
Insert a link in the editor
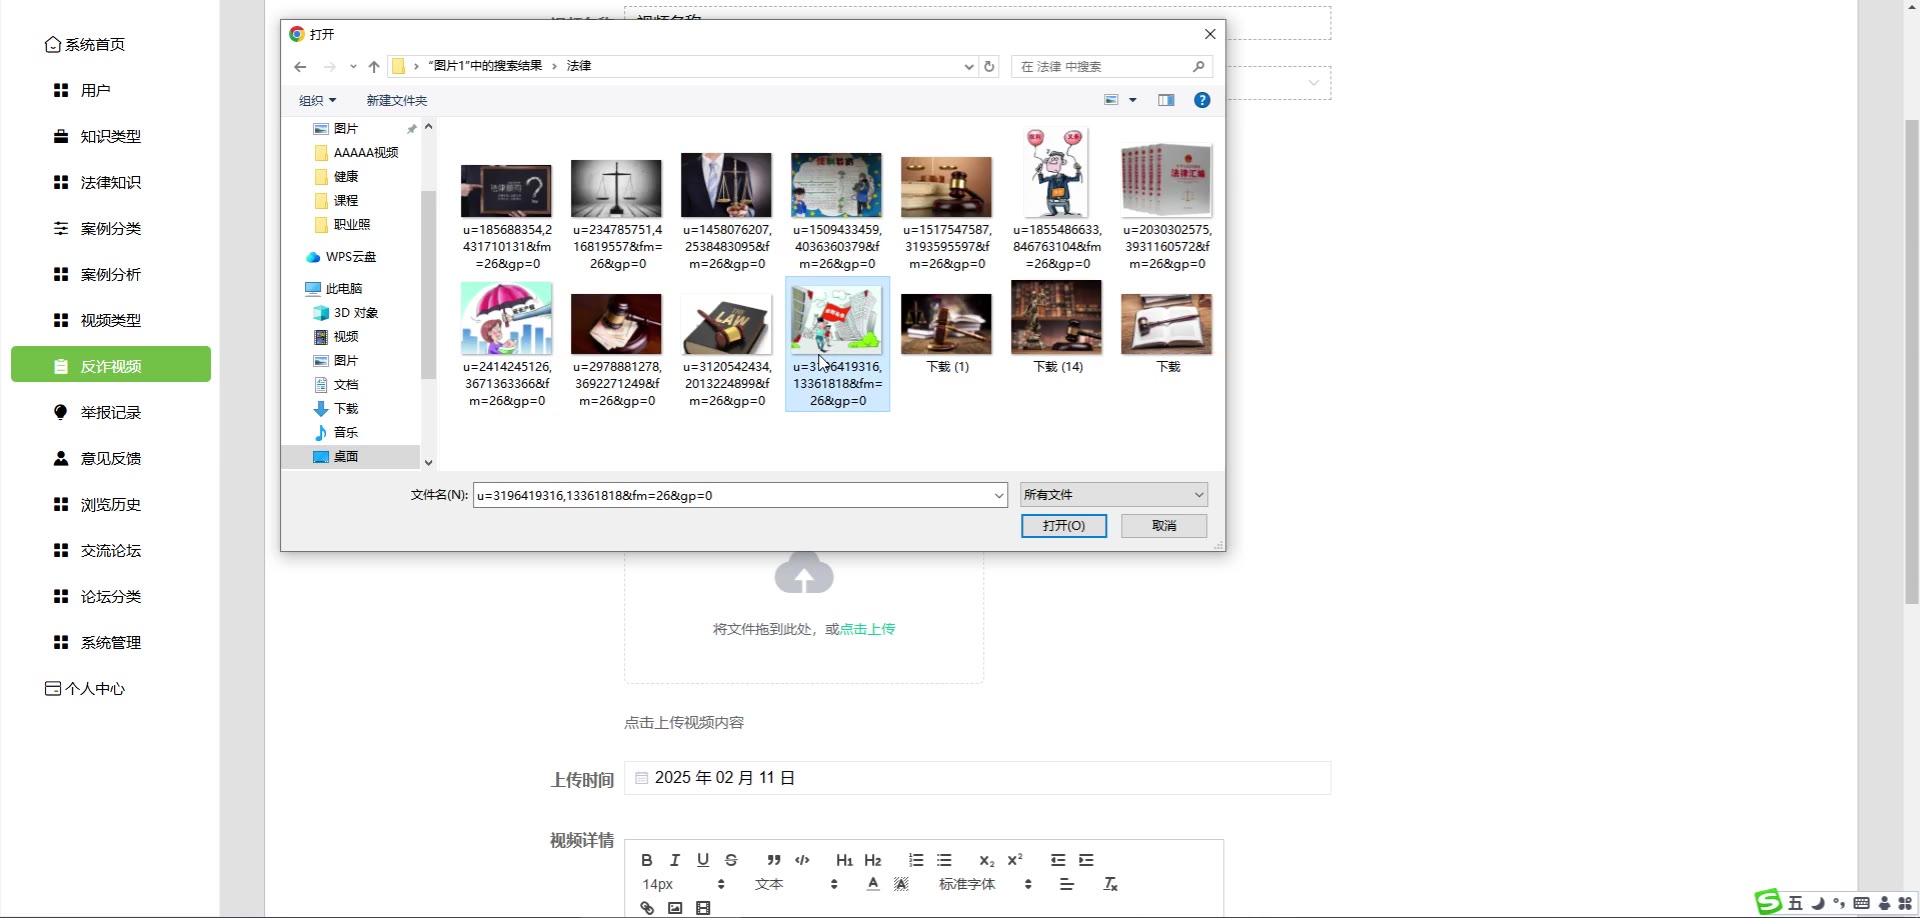[x=647, y=908]
